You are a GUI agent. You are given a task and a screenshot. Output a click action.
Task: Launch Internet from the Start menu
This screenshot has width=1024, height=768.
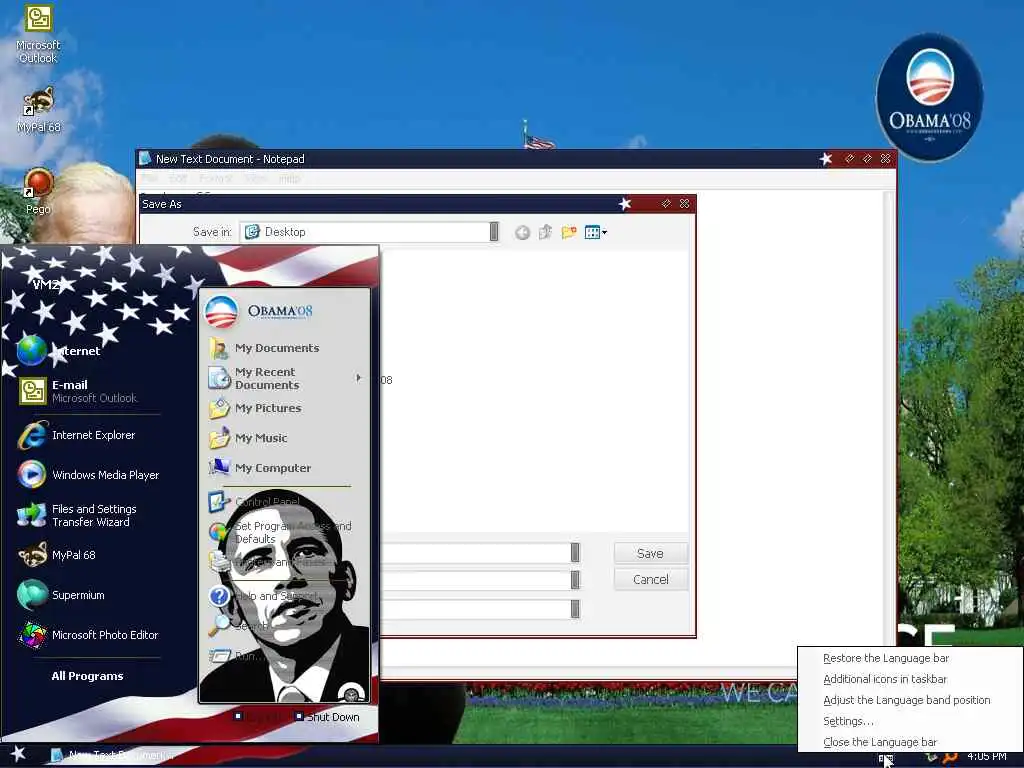[59, 351]
